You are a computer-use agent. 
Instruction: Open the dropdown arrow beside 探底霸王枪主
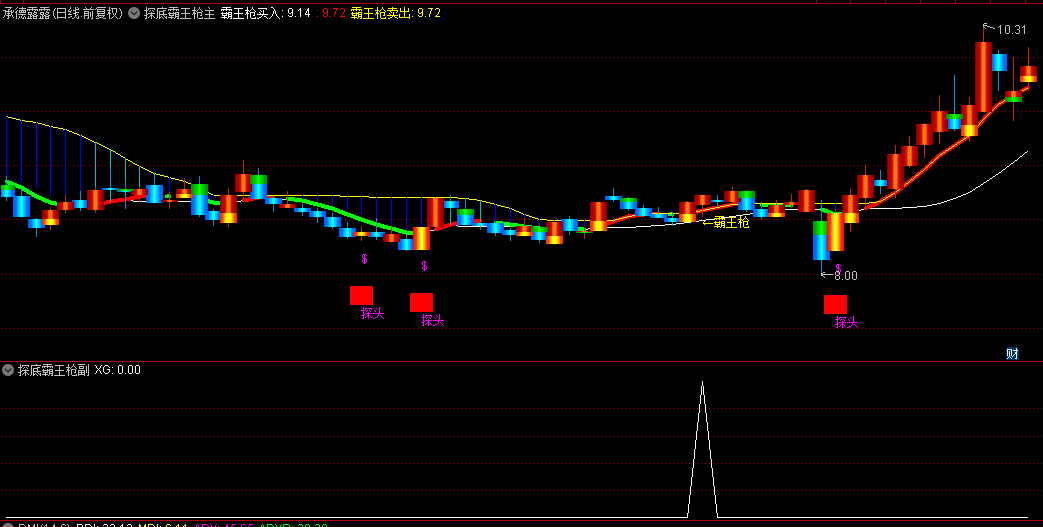click(134, 13)
